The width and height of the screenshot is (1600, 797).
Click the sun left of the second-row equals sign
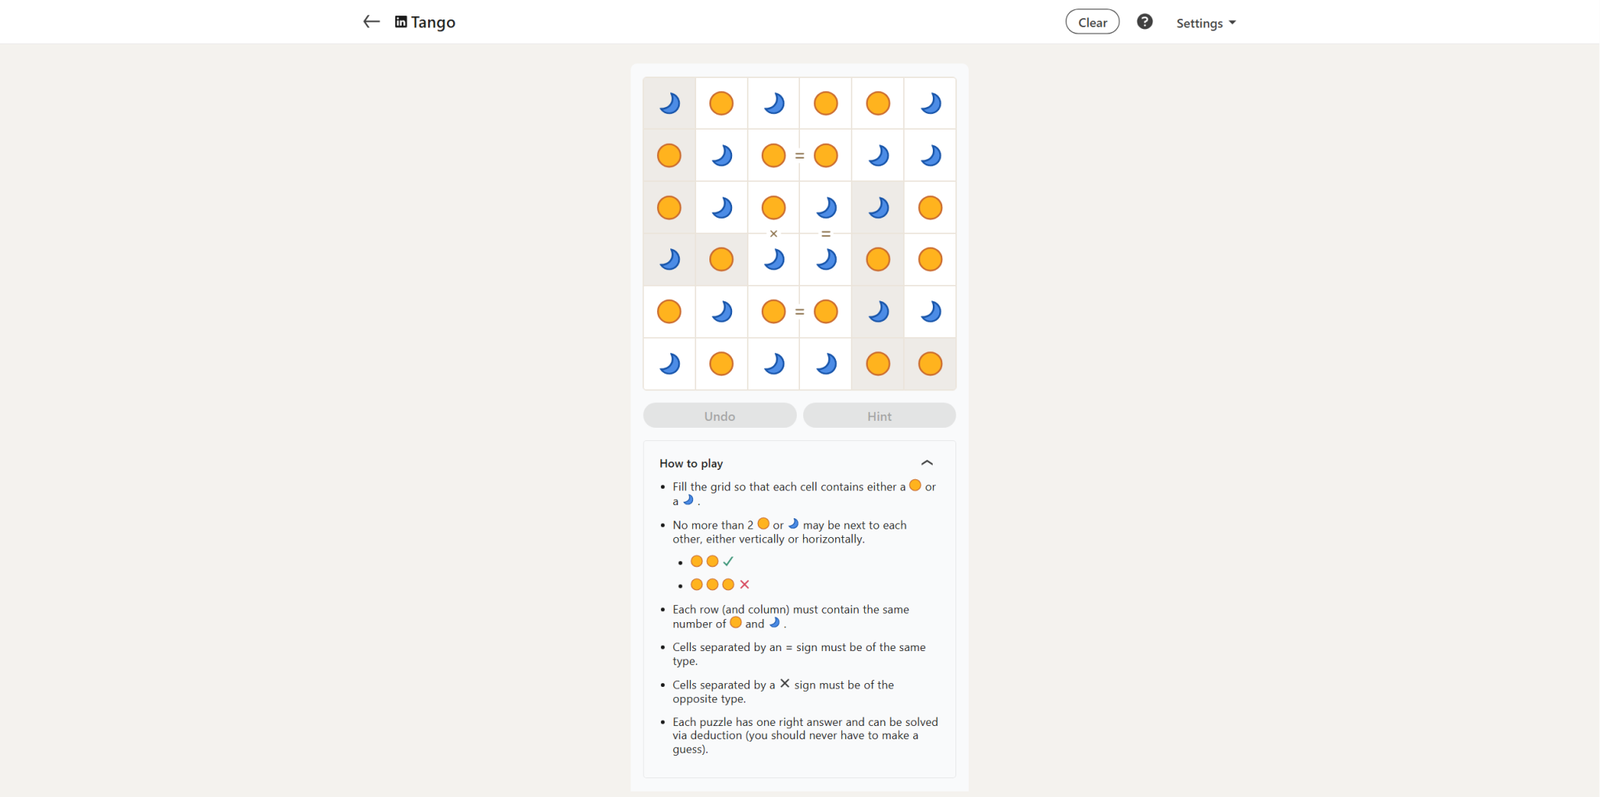click(x=773, y=155)
